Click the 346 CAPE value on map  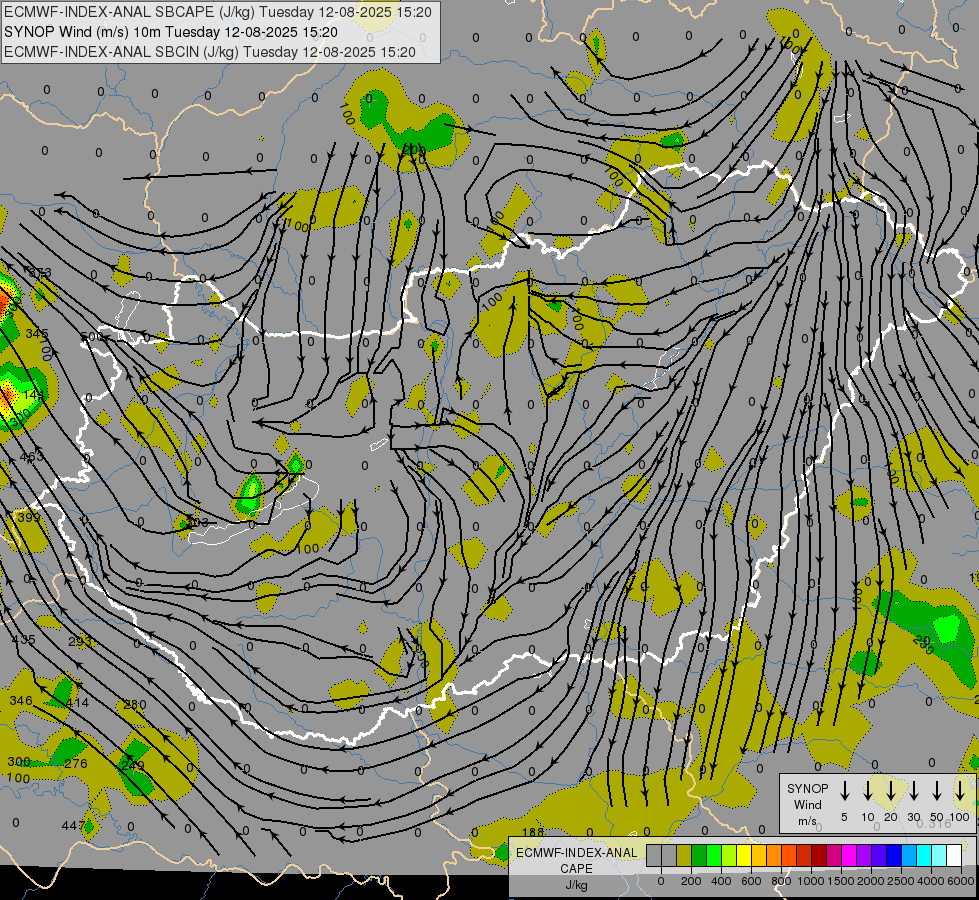(x=21, y=701)
